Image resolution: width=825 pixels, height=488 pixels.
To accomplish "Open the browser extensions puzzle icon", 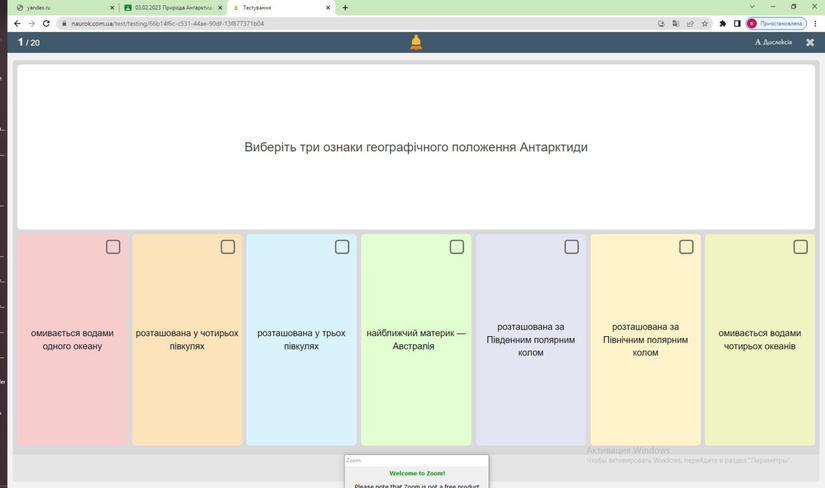I will pyautogui.click(x=723, y=24).
